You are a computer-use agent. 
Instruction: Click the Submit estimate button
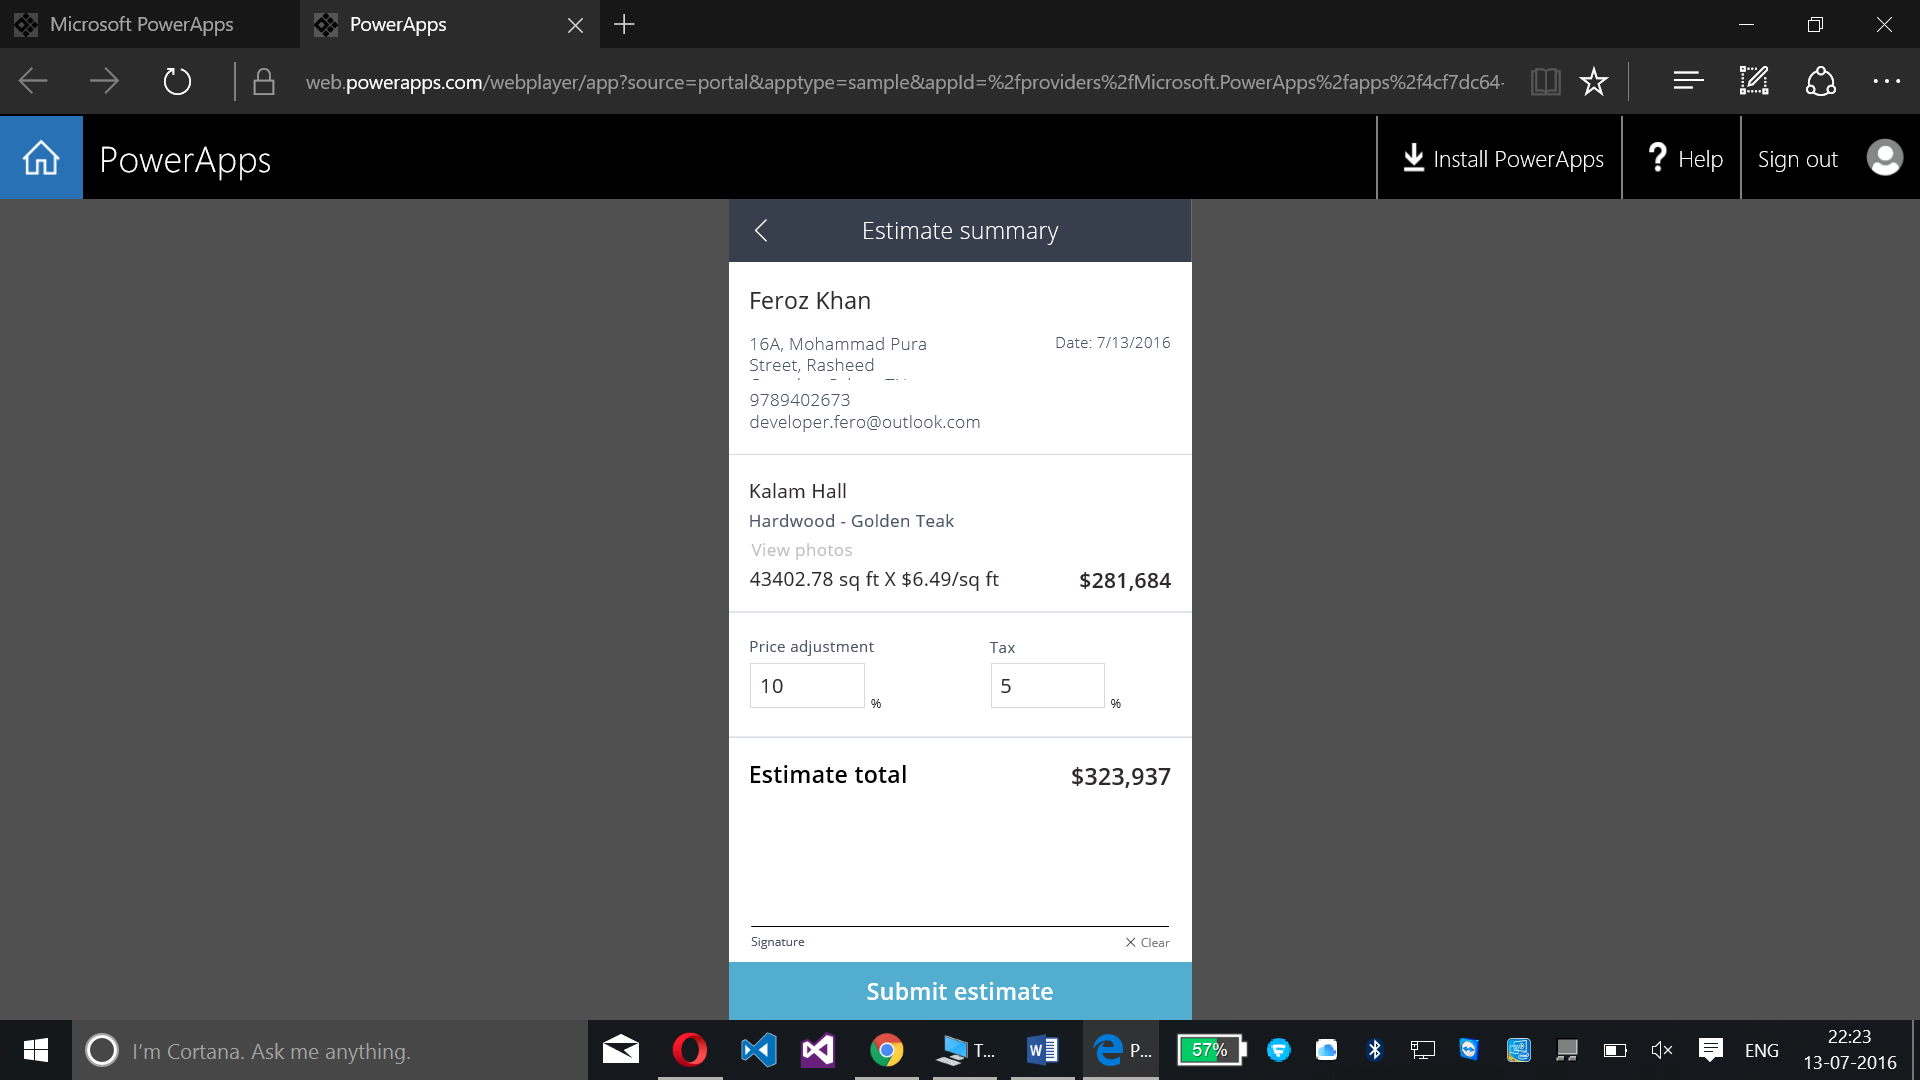[960, 991]
